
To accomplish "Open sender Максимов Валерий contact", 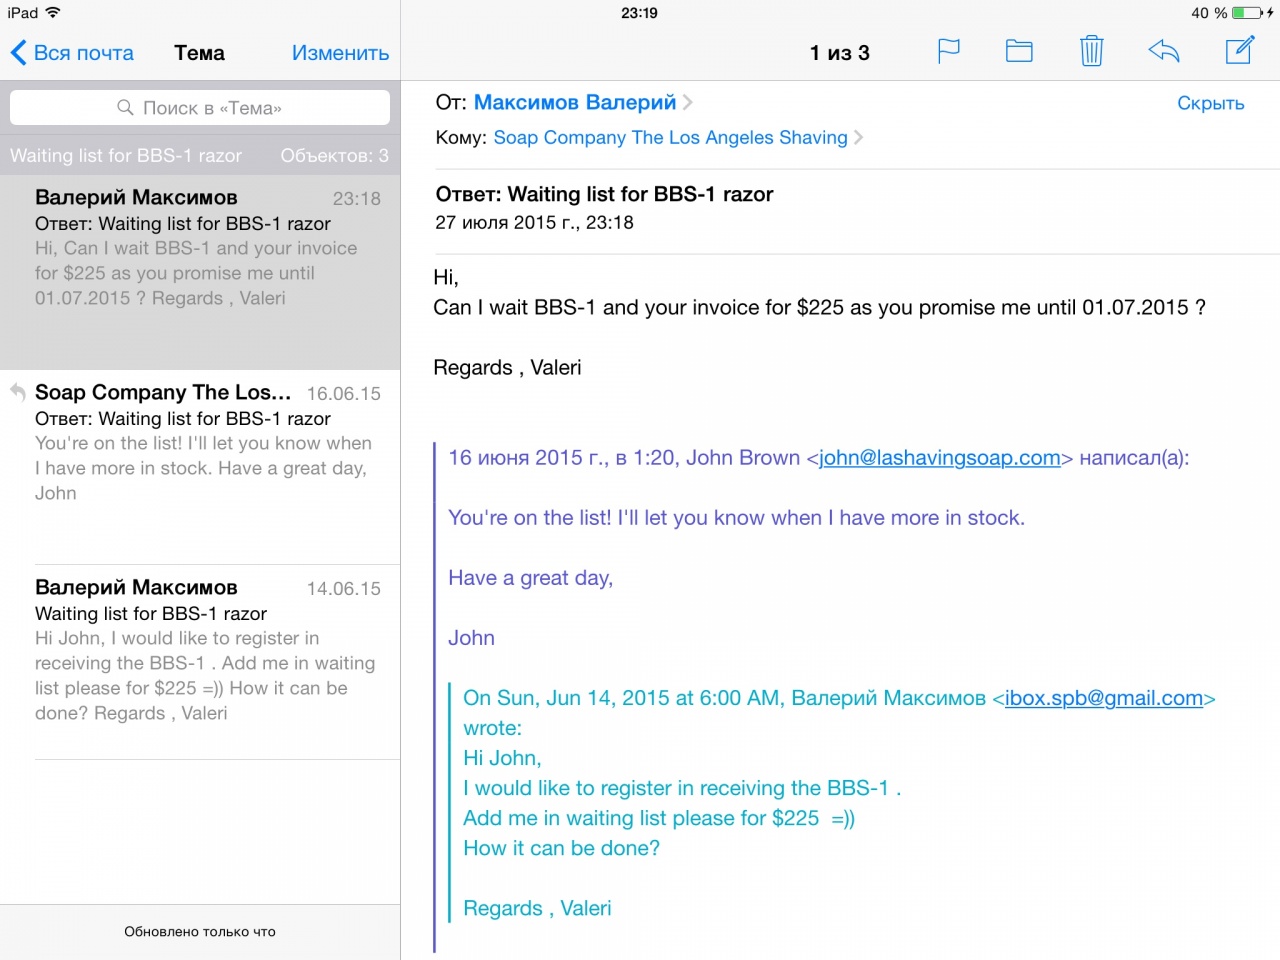I will [x=575, y=102].
